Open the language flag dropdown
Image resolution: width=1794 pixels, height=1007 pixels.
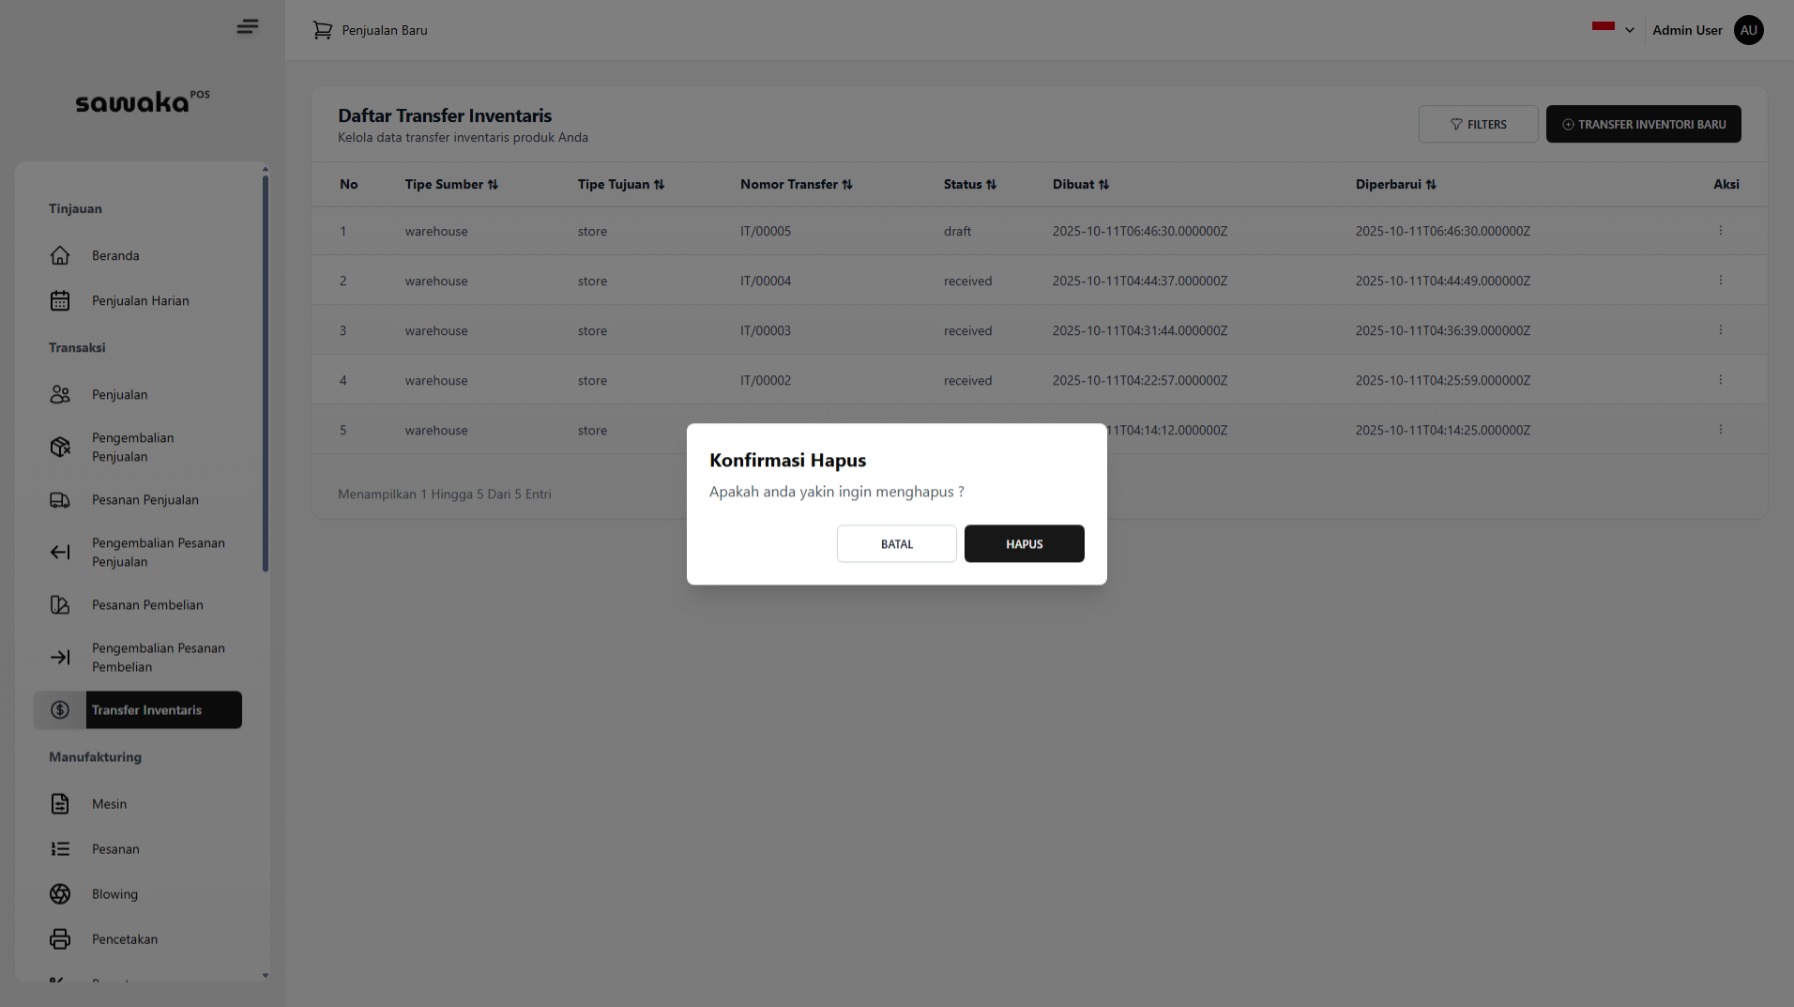[1612, 30]
